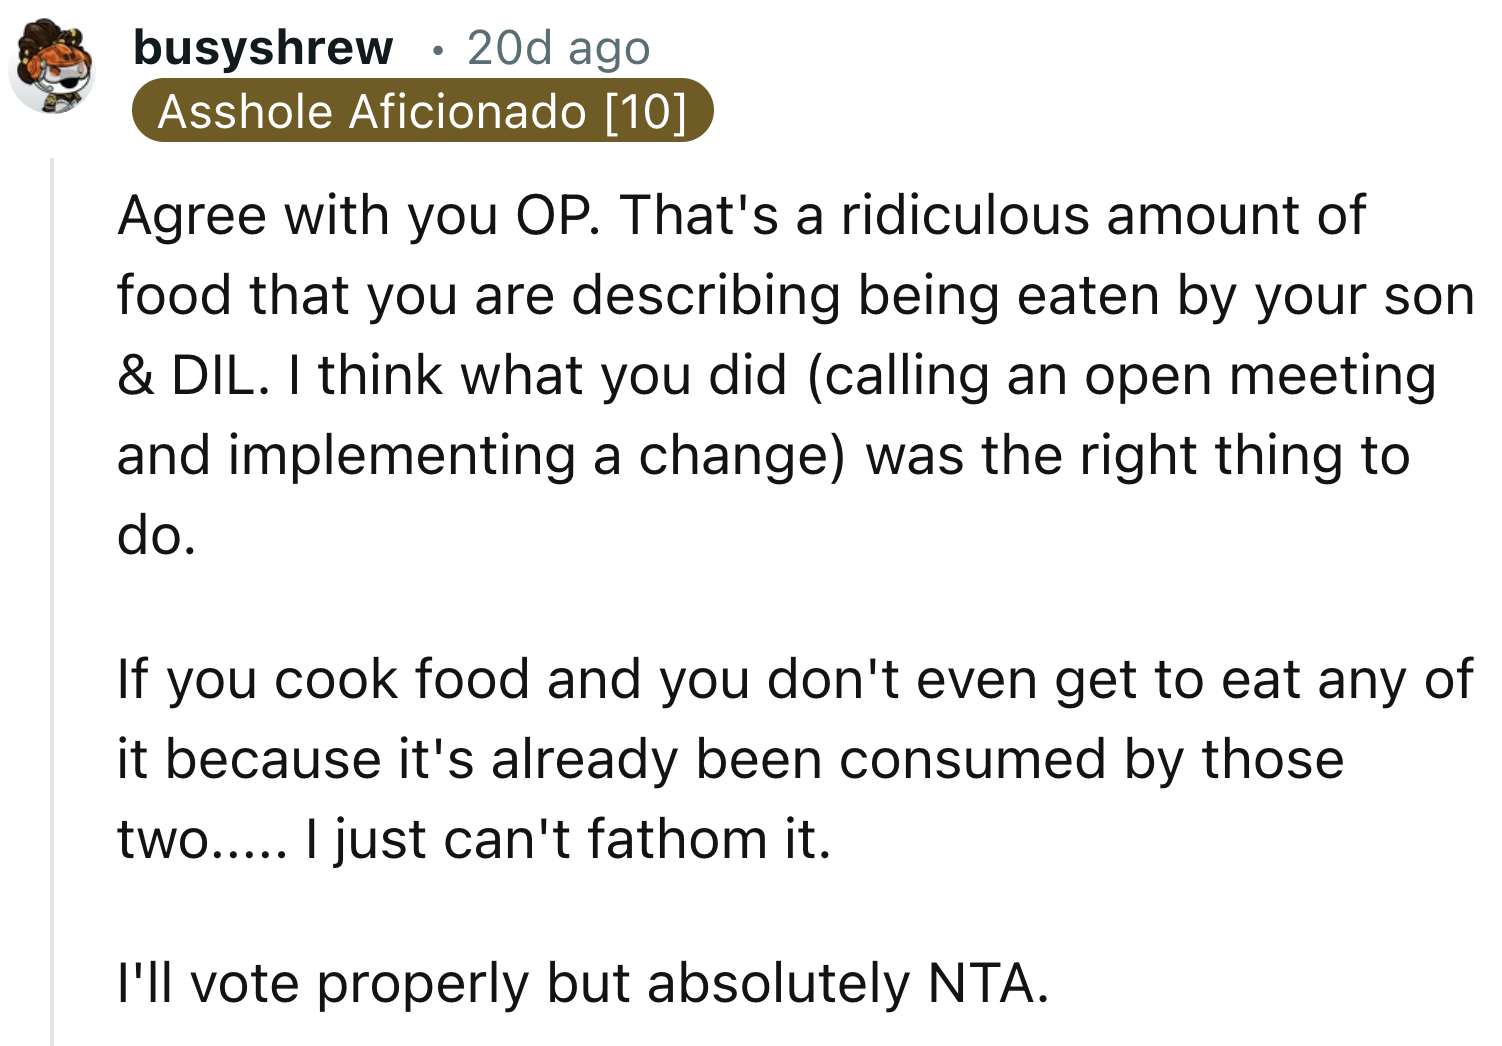The height and width of the screenshot is (1046, 1502).
Task: Click the final line "I'll vote properly"
Action: (x=583, y=982)
